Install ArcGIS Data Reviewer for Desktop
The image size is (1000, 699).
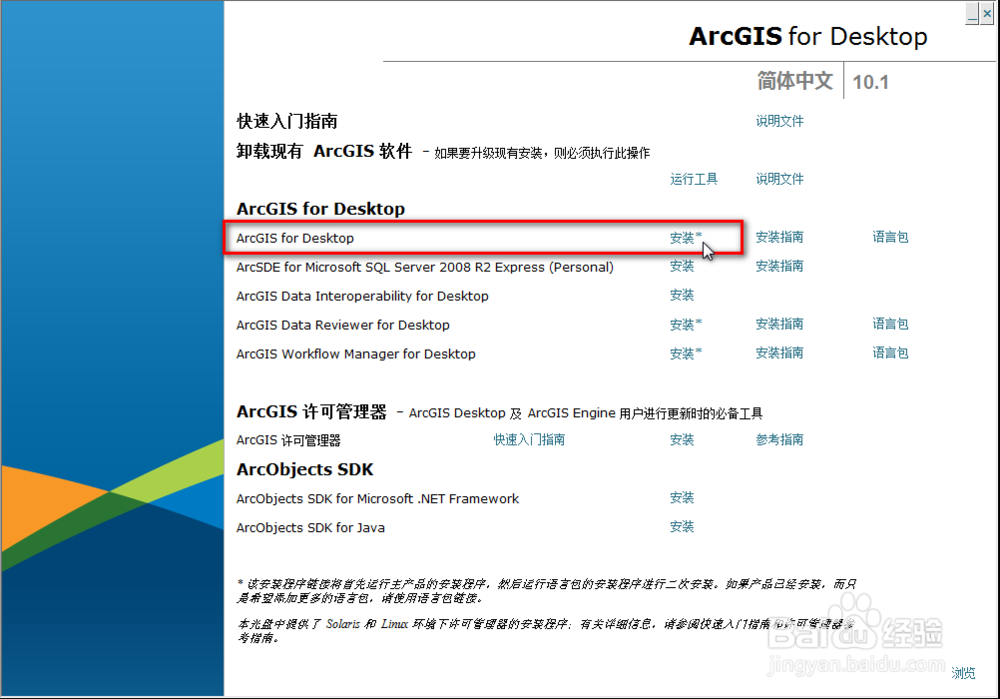point(685,325)
